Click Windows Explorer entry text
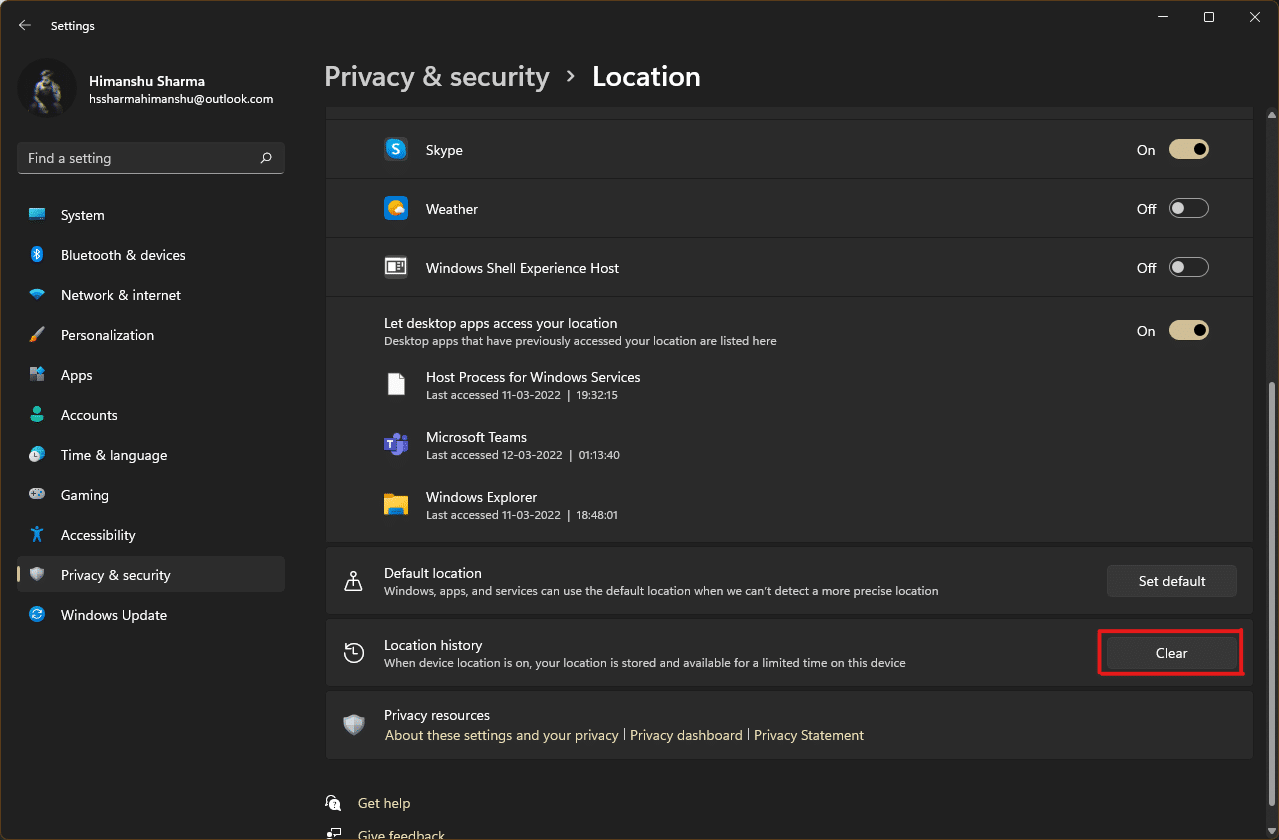Image resolution: width=1279 pixels, height=840 pixels. (x=481, y=497)
